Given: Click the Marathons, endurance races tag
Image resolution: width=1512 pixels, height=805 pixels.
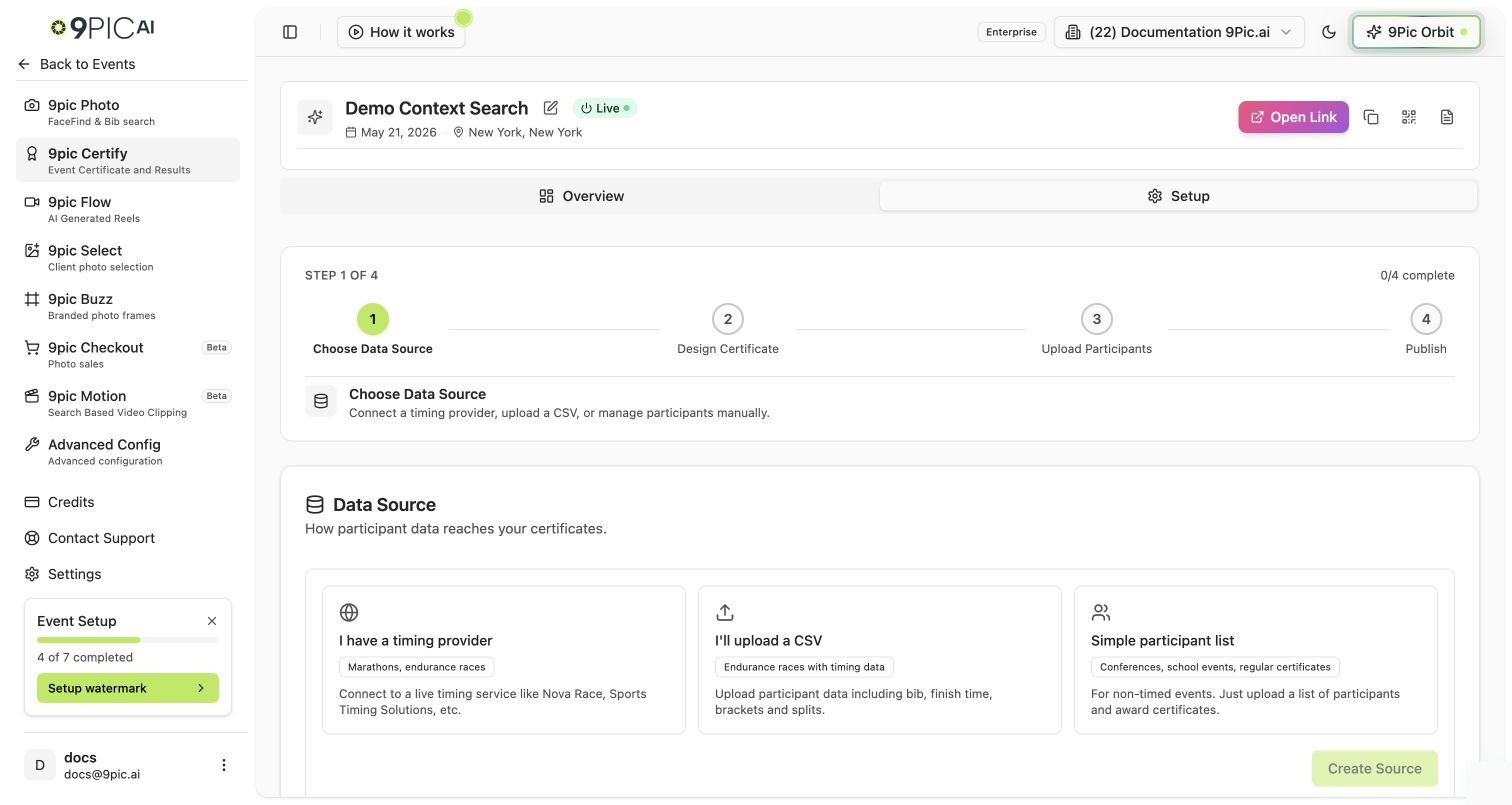Looking at the screenshot, I should click(x=417, y=667).
